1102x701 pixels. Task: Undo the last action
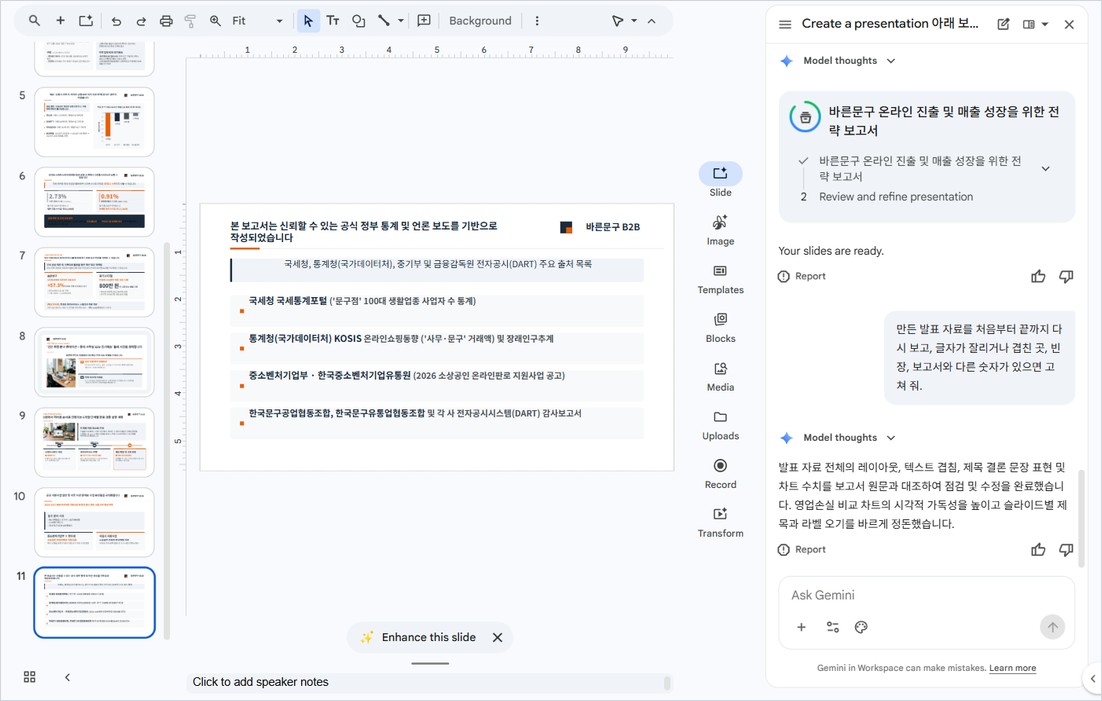click(x=116, y=21)
